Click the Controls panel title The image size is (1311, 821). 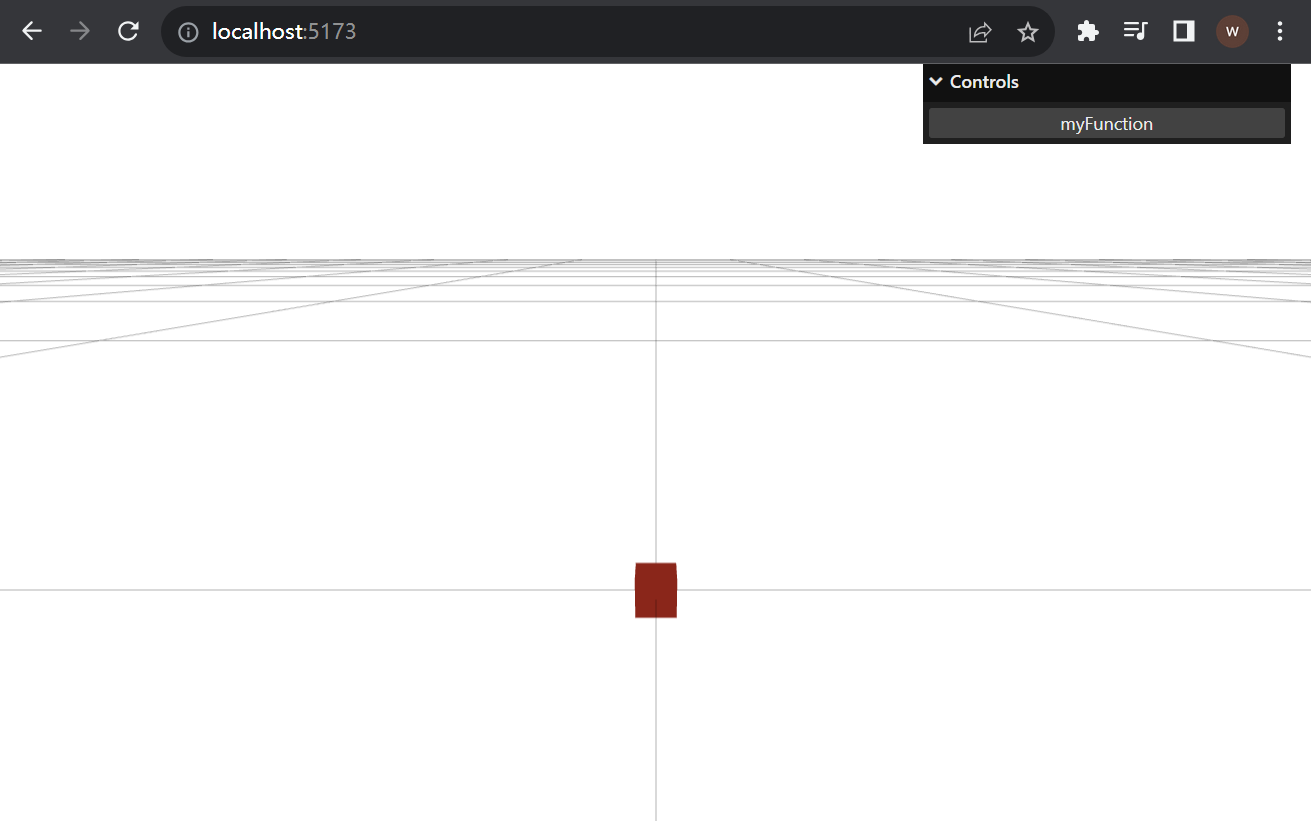(x=984, y=82)
